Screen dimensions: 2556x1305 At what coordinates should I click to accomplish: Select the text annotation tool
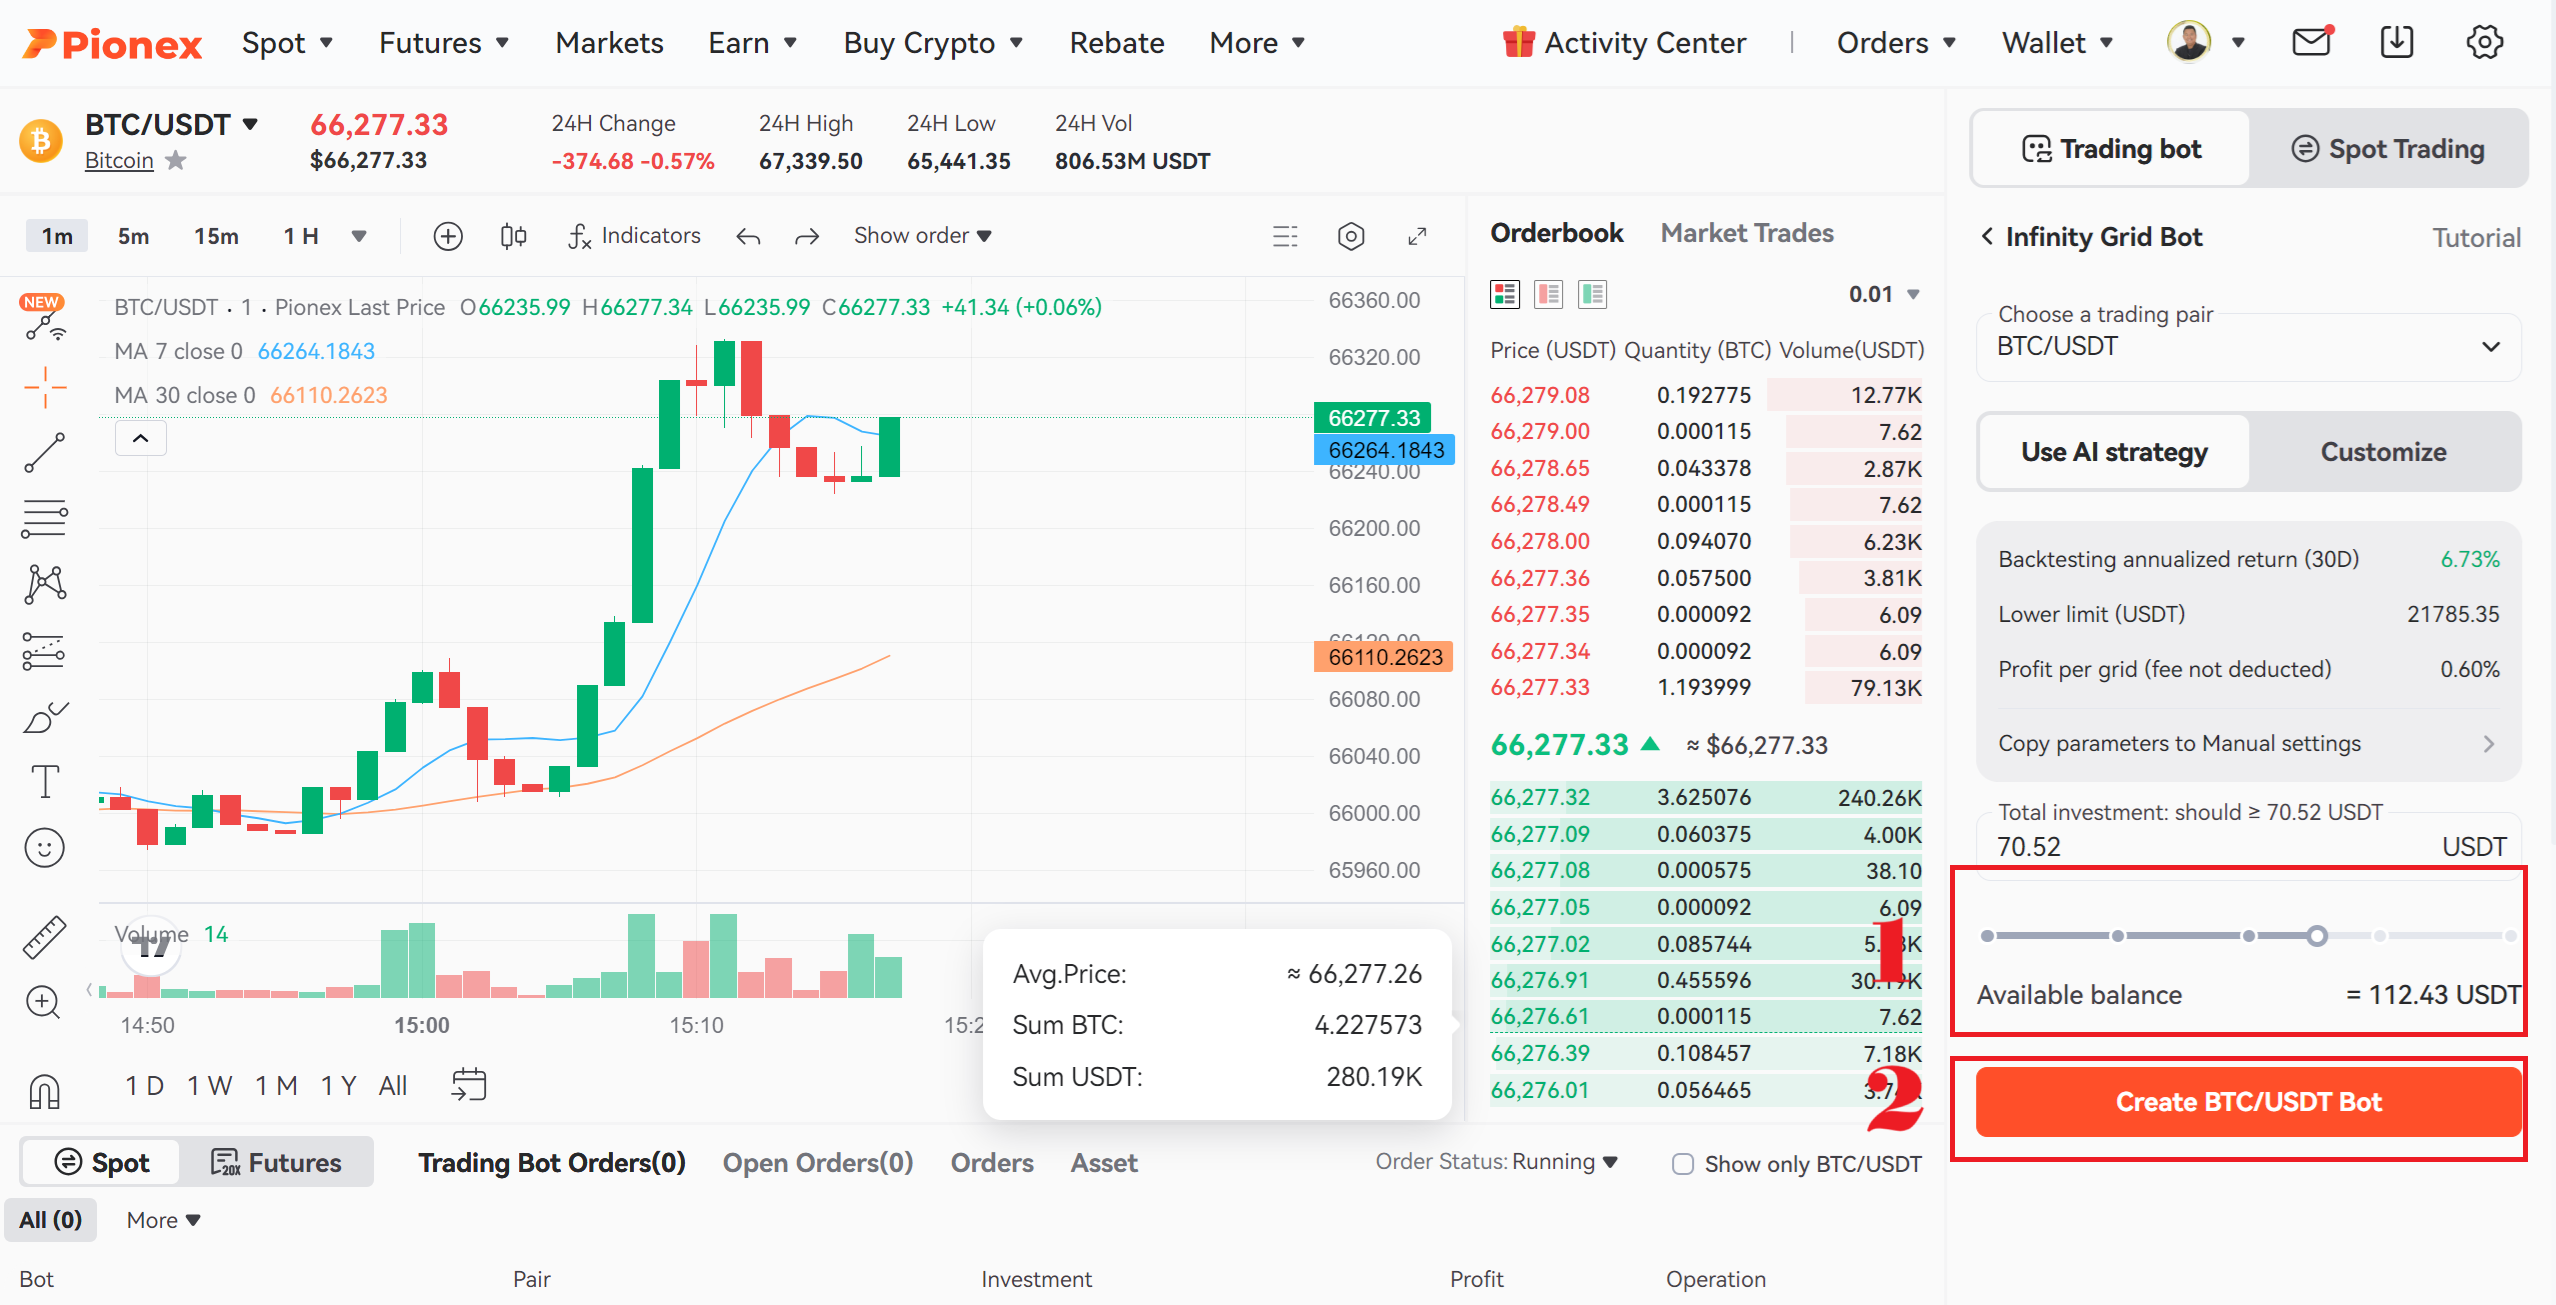(45, 782)
